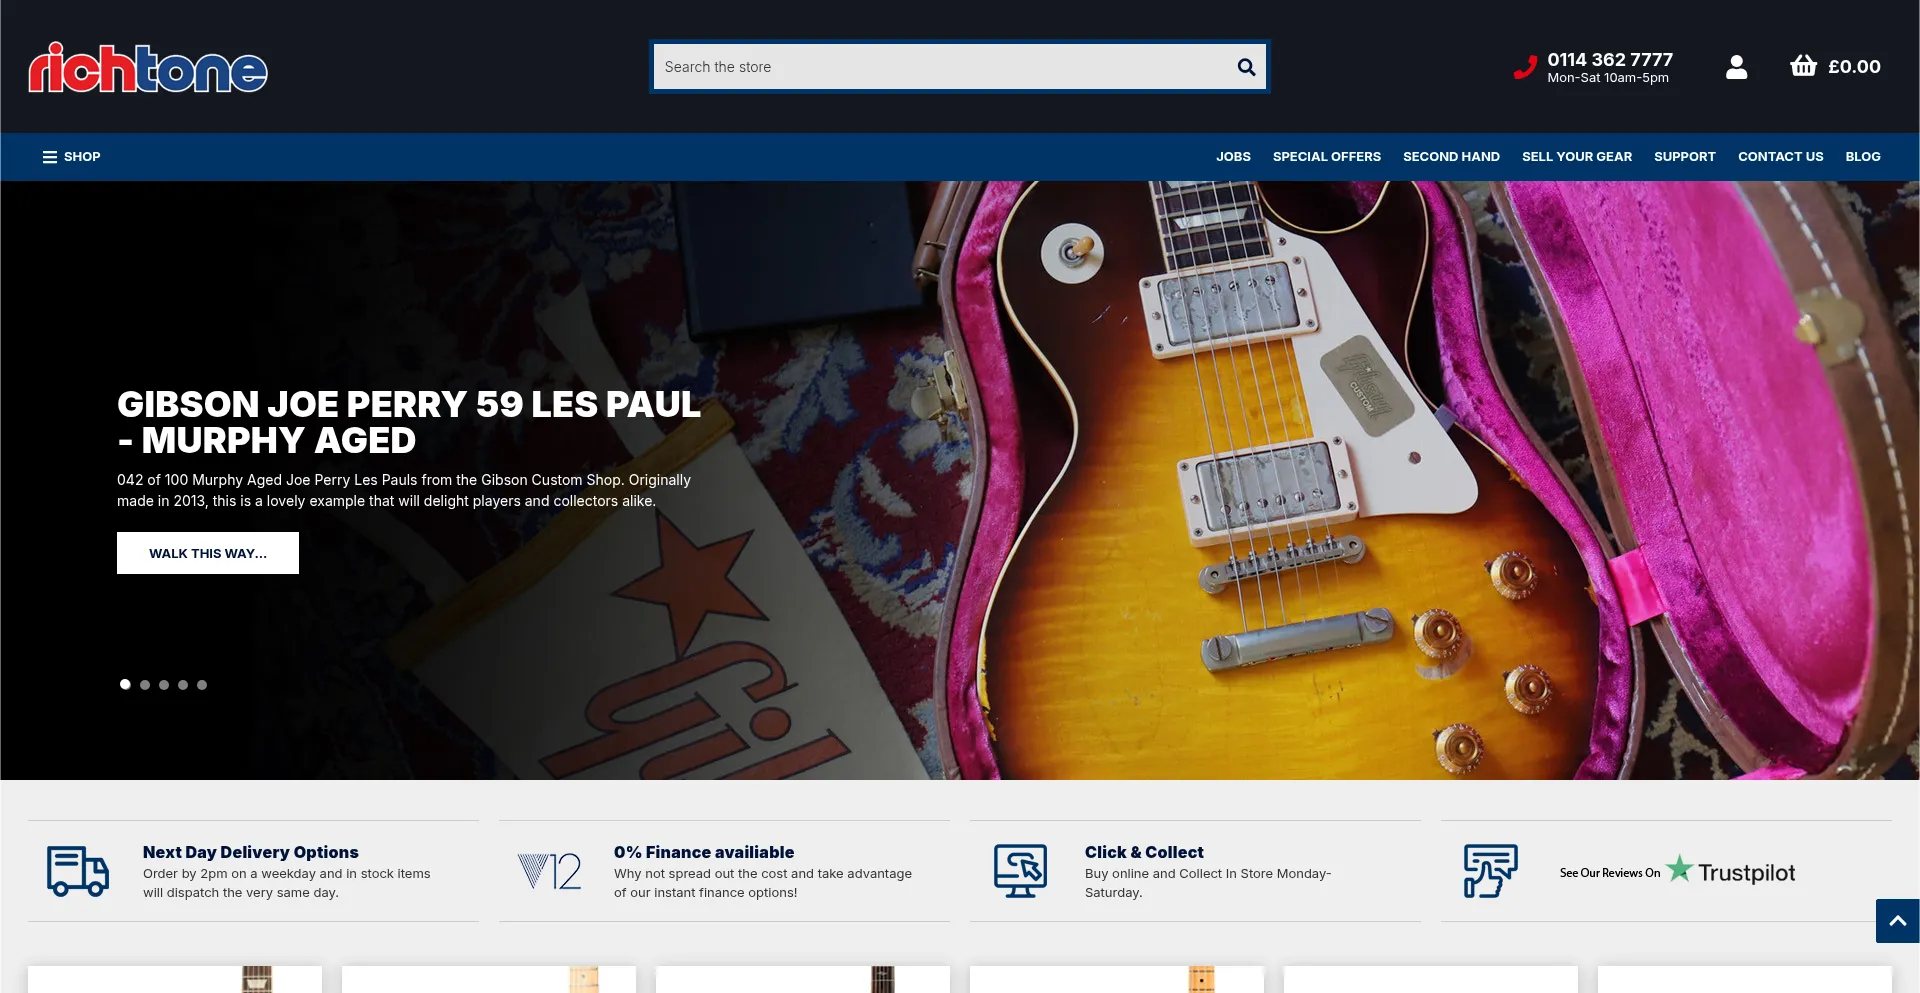Viewport: 1920px width, 993px height.
Task: Open the shopping basket icon
Action: 1803,66
